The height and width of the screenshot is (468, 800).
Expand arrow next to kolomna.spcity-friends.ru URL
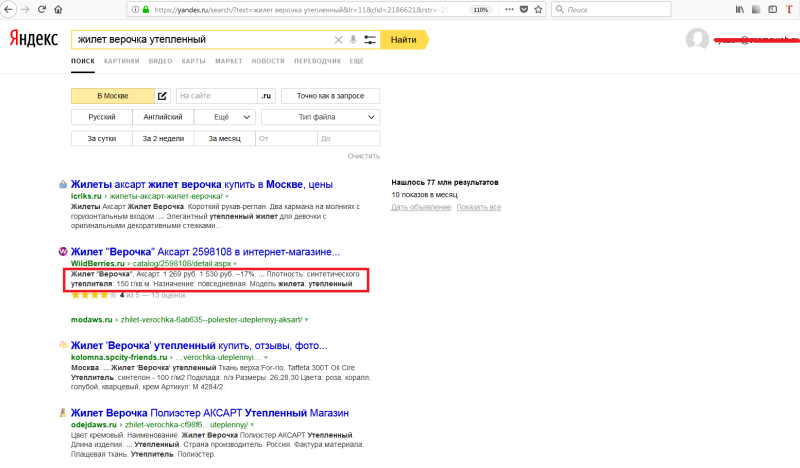tap(266, 358)
